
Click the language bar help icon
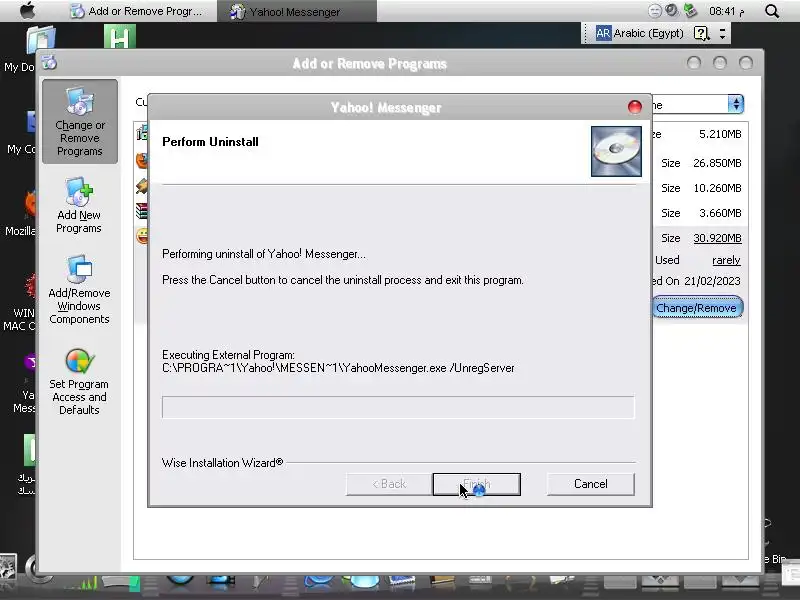click(702, 34)
